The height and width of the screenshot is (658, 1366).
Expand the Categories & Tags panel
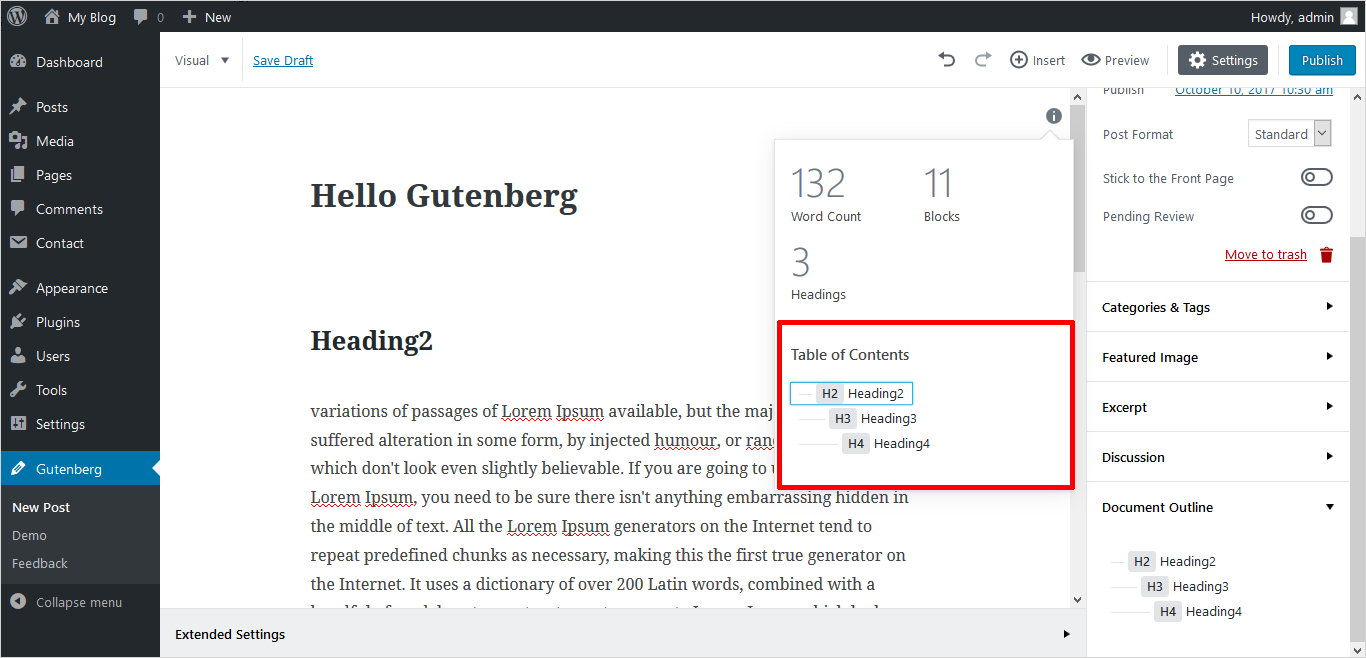pos(1216,307)
